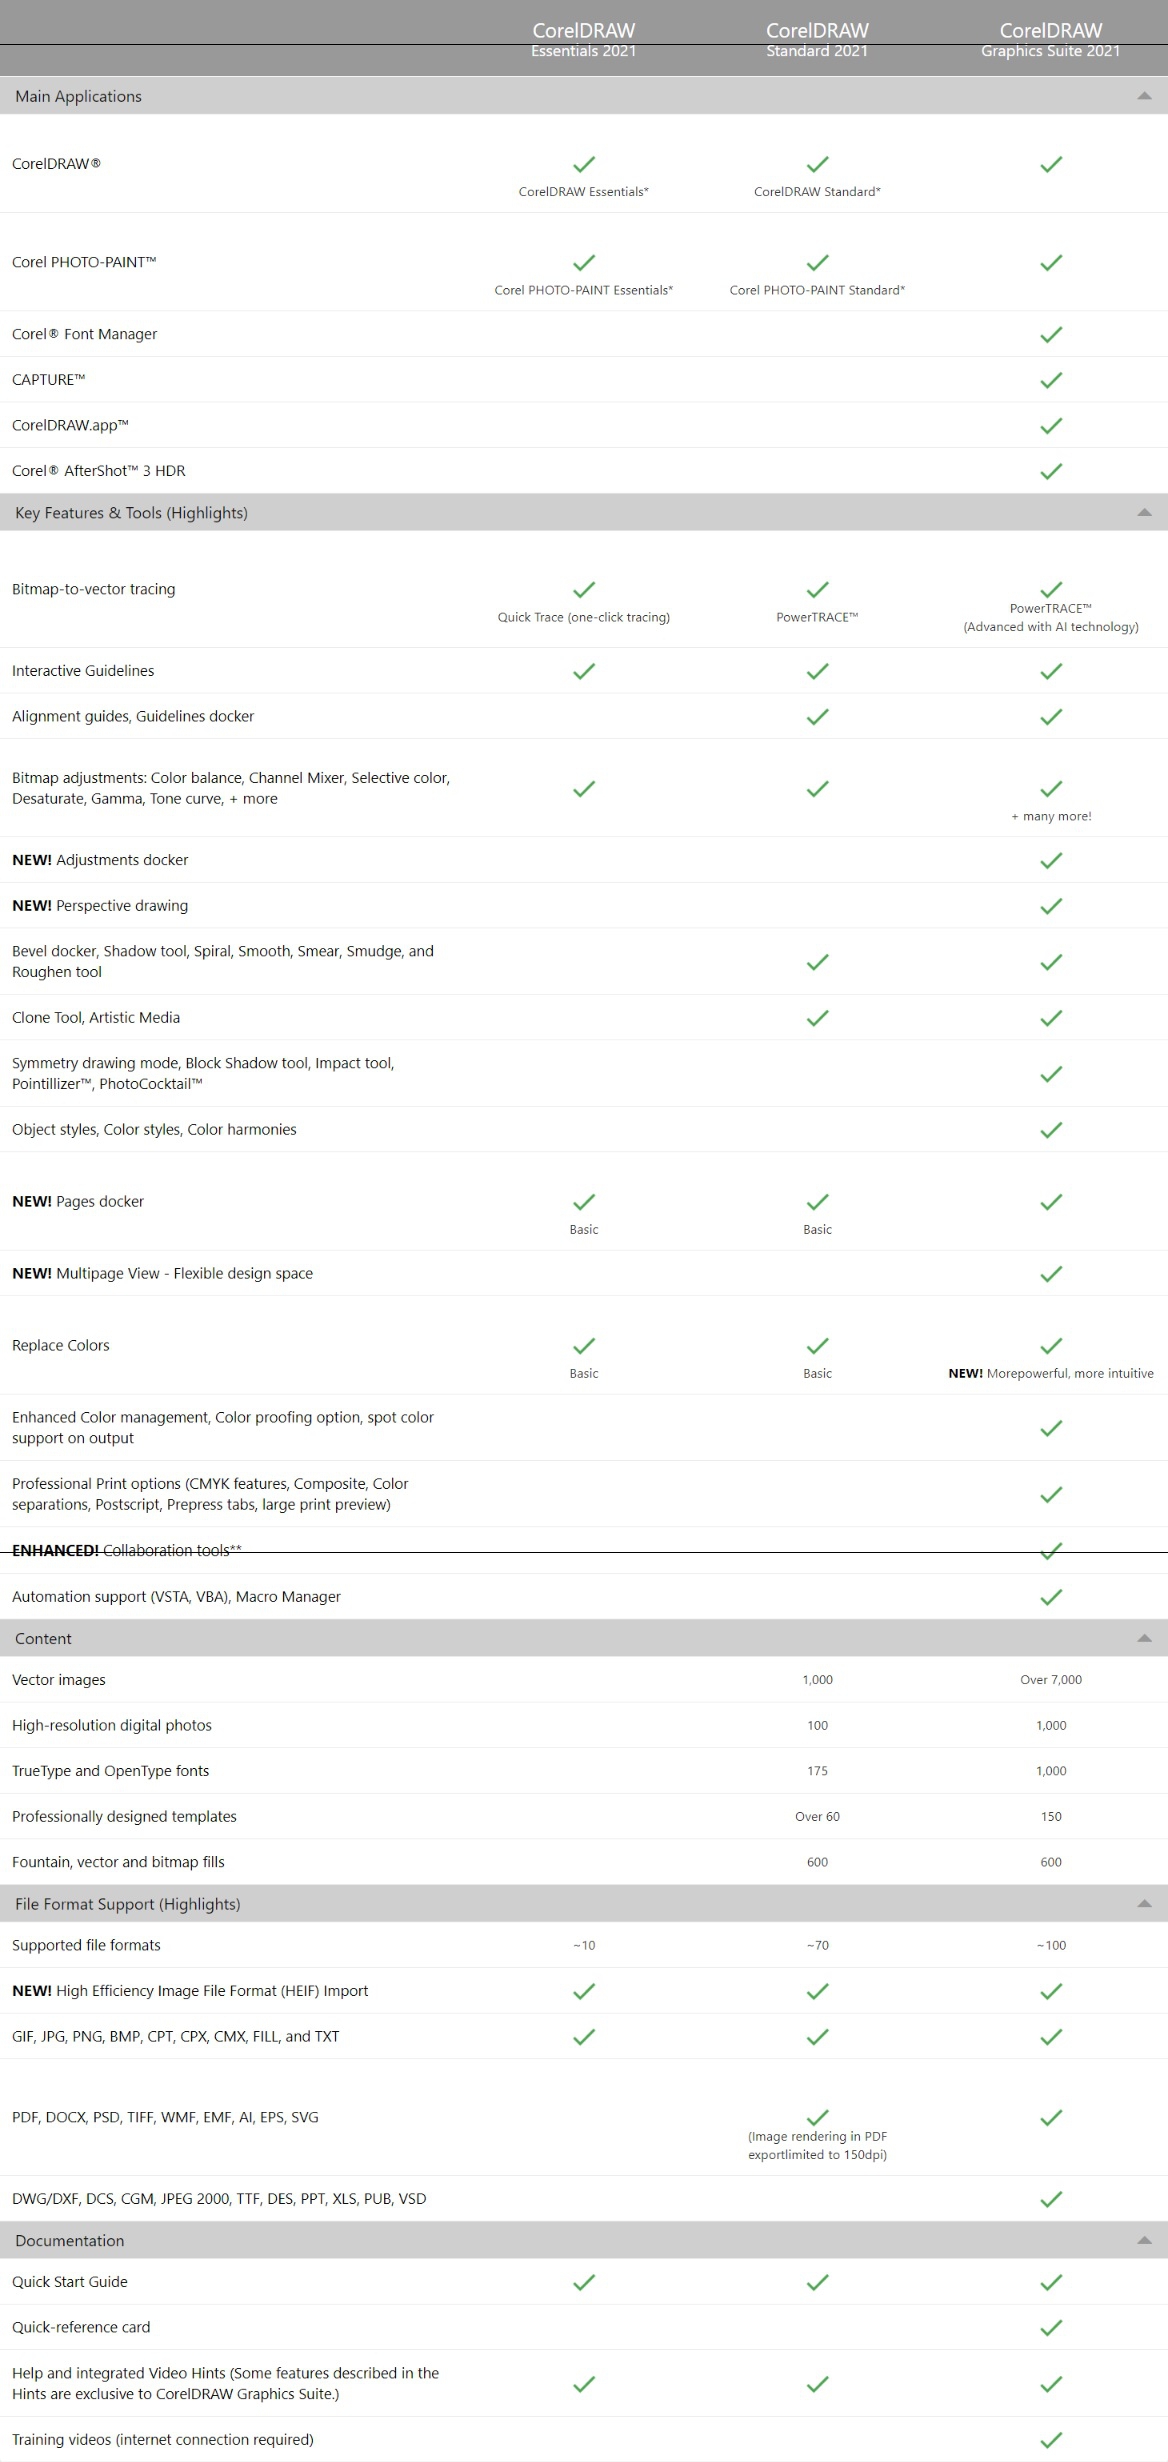Image resolution: width=1168 pixels, height=2462 pixels.
Task: Click Essentials checkmark in the Quick Start Guide row
Action: click(x=583, y=2282)
